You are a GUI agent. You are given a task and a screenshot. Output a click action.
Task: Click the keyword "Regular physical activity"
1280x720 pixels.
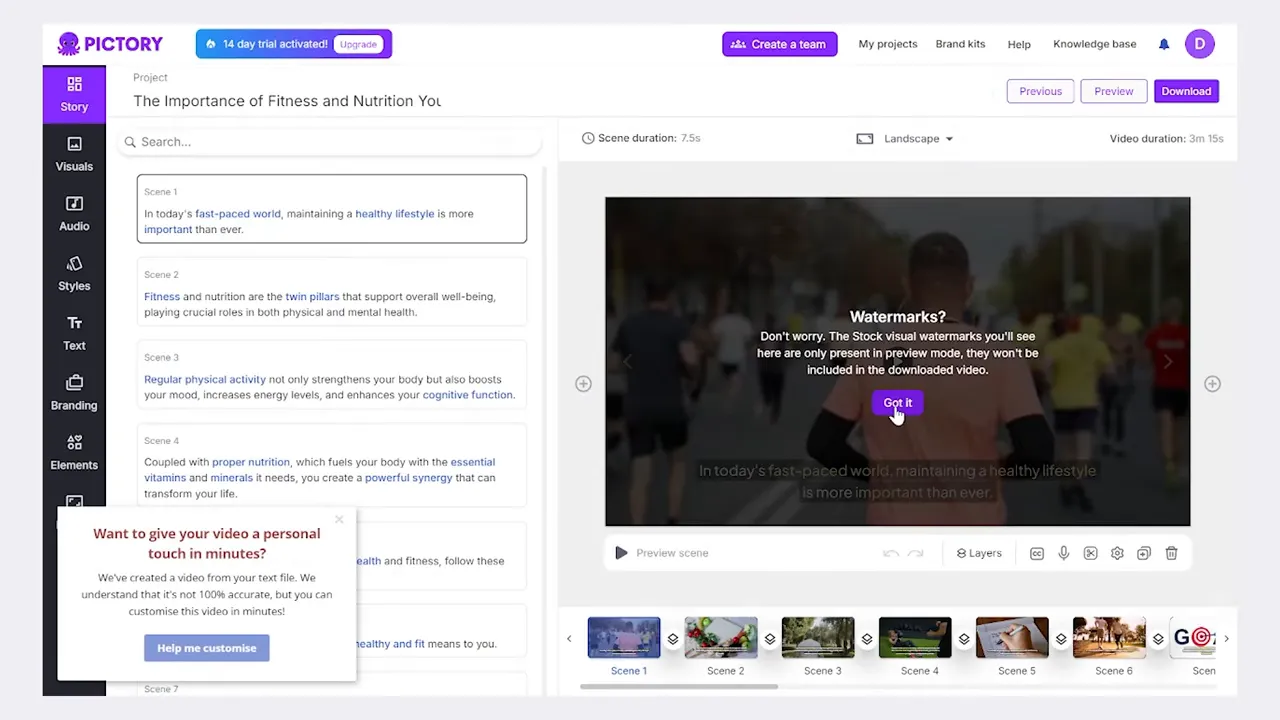coord(205,380)
